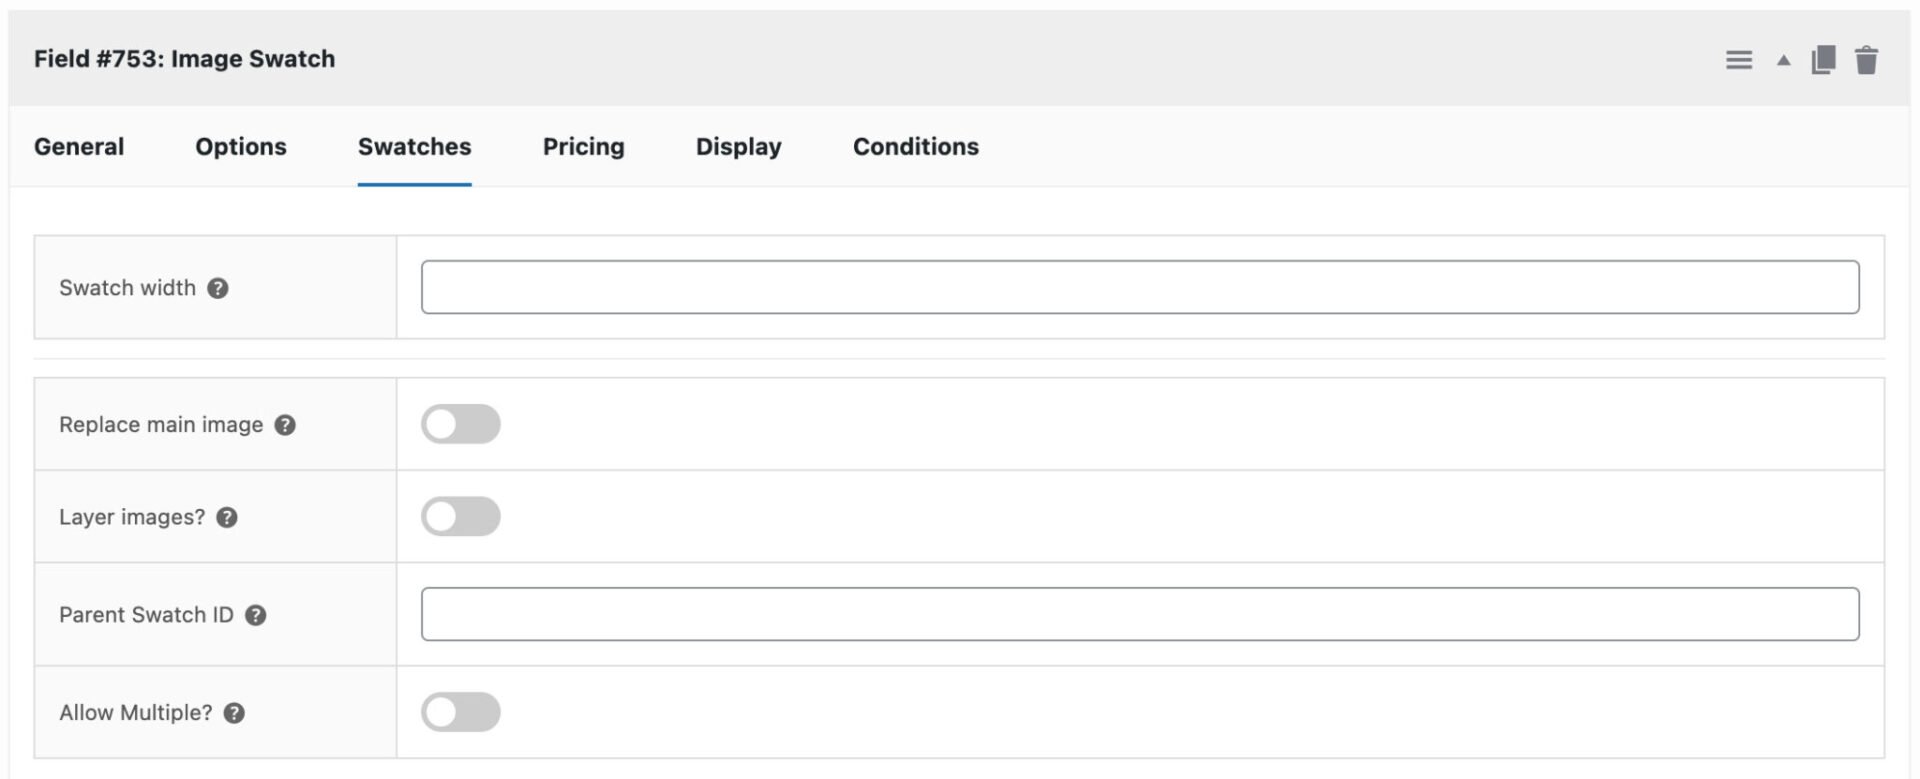Image resolution: width=1920 pixels, height=779 pixels.
Task: Delete the field with the trash icon
Action: click(x=1866, y=60)
